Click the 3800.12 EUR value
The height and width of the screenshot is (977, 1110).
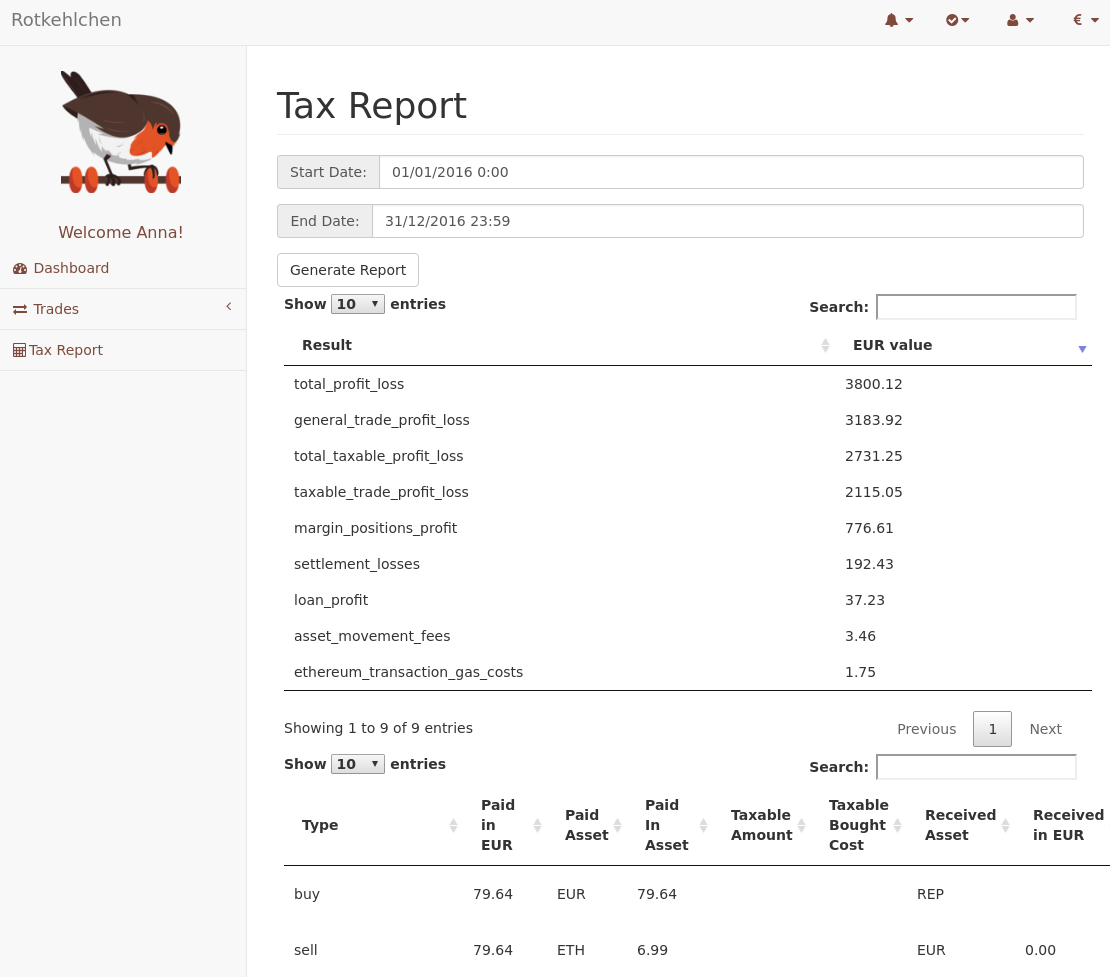coord(874,384)
